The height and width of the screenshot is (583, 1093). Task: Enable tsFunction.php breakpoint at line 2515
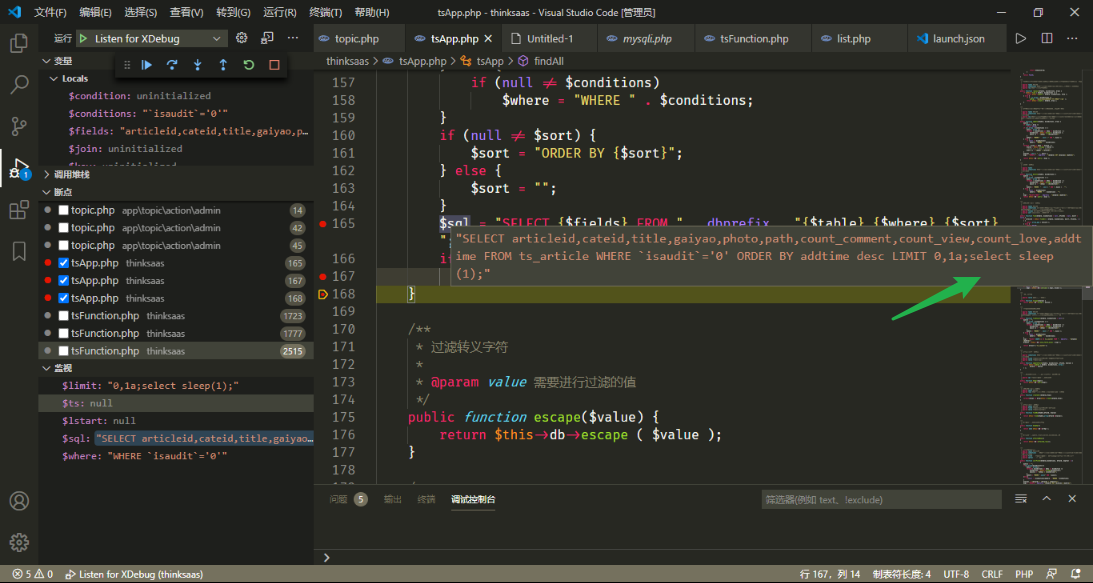coord(63,351)
